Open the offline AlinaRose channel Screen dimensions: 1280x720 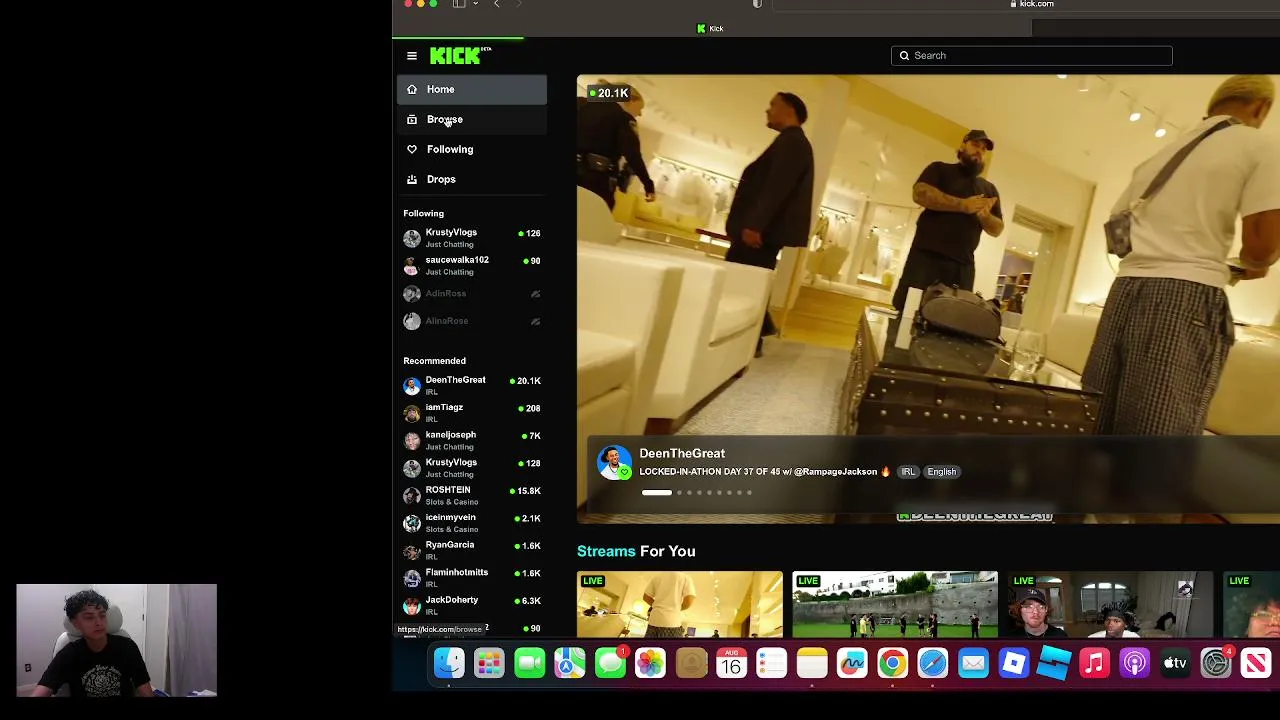pyautogui.click(x=472, y=321)
